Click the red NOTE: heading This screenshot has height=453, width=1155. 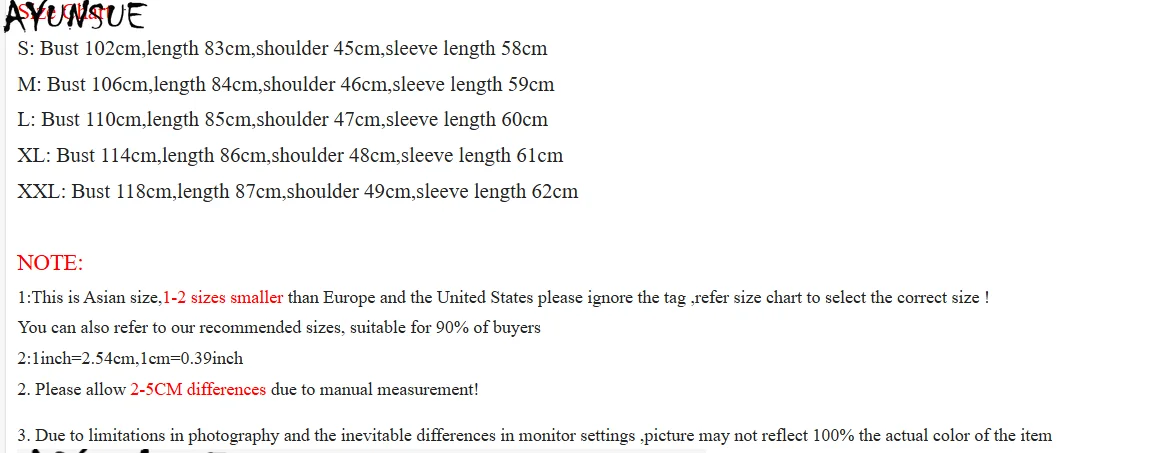(50, 263)
